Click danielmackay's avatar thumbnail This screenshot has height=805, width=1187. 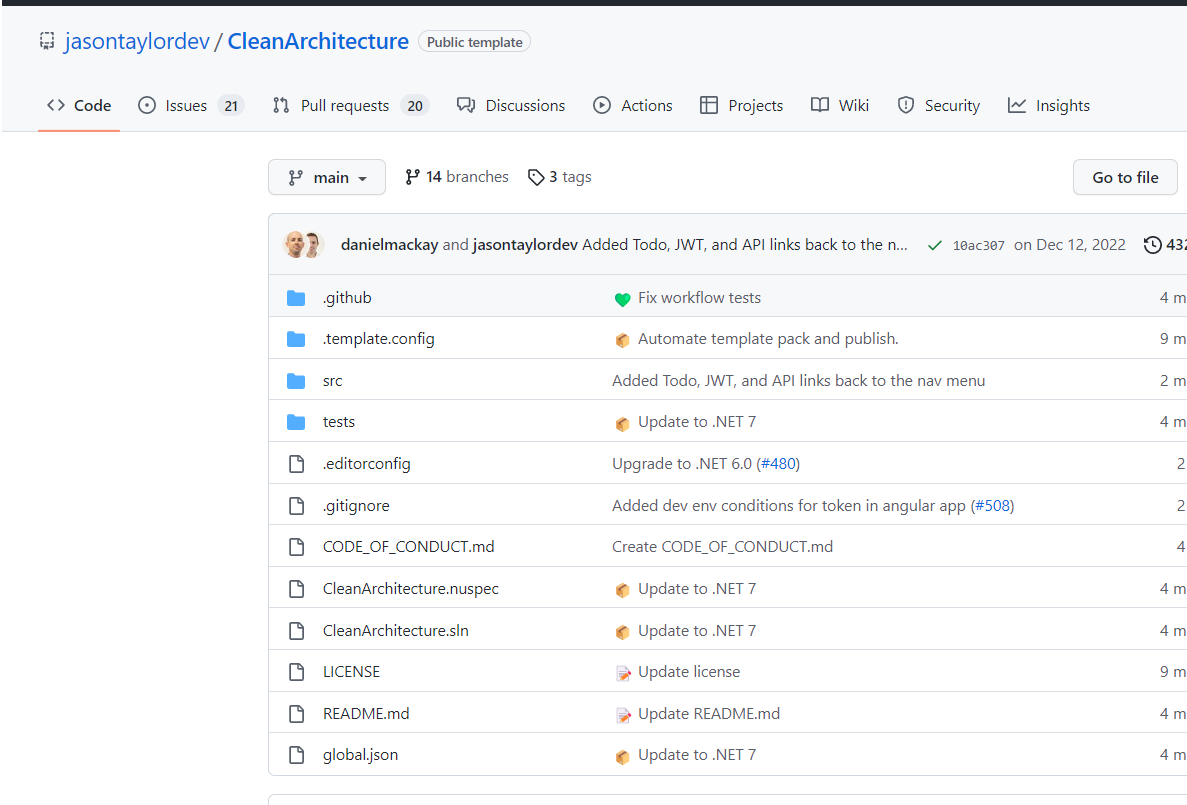[293, 244]
